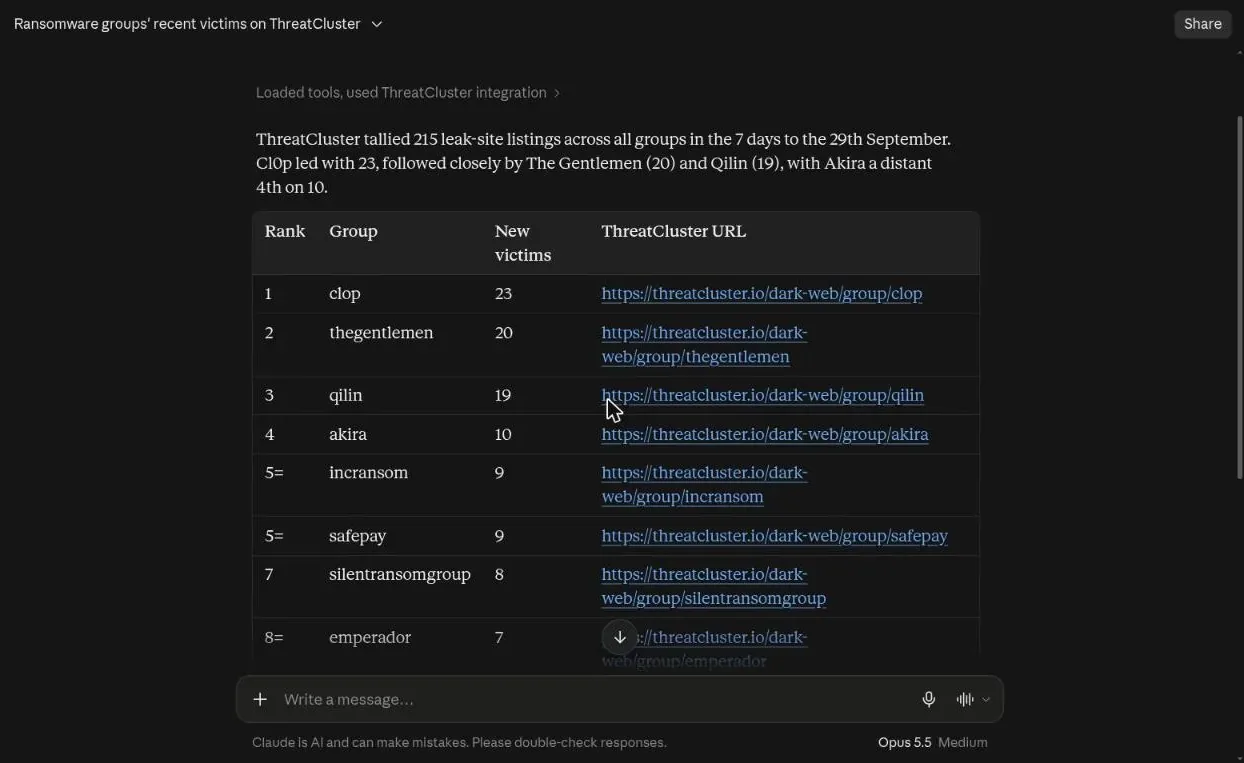Click the scroll-to-bottom arrow button
This screenshot has height=763, width=1244.
tap(620, 637)
